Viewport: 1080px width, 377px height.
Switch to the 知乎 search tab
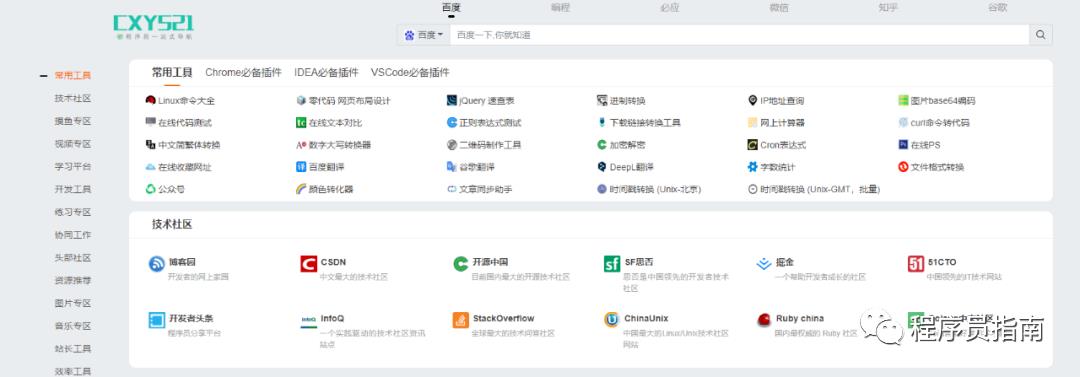coord(888,8)
